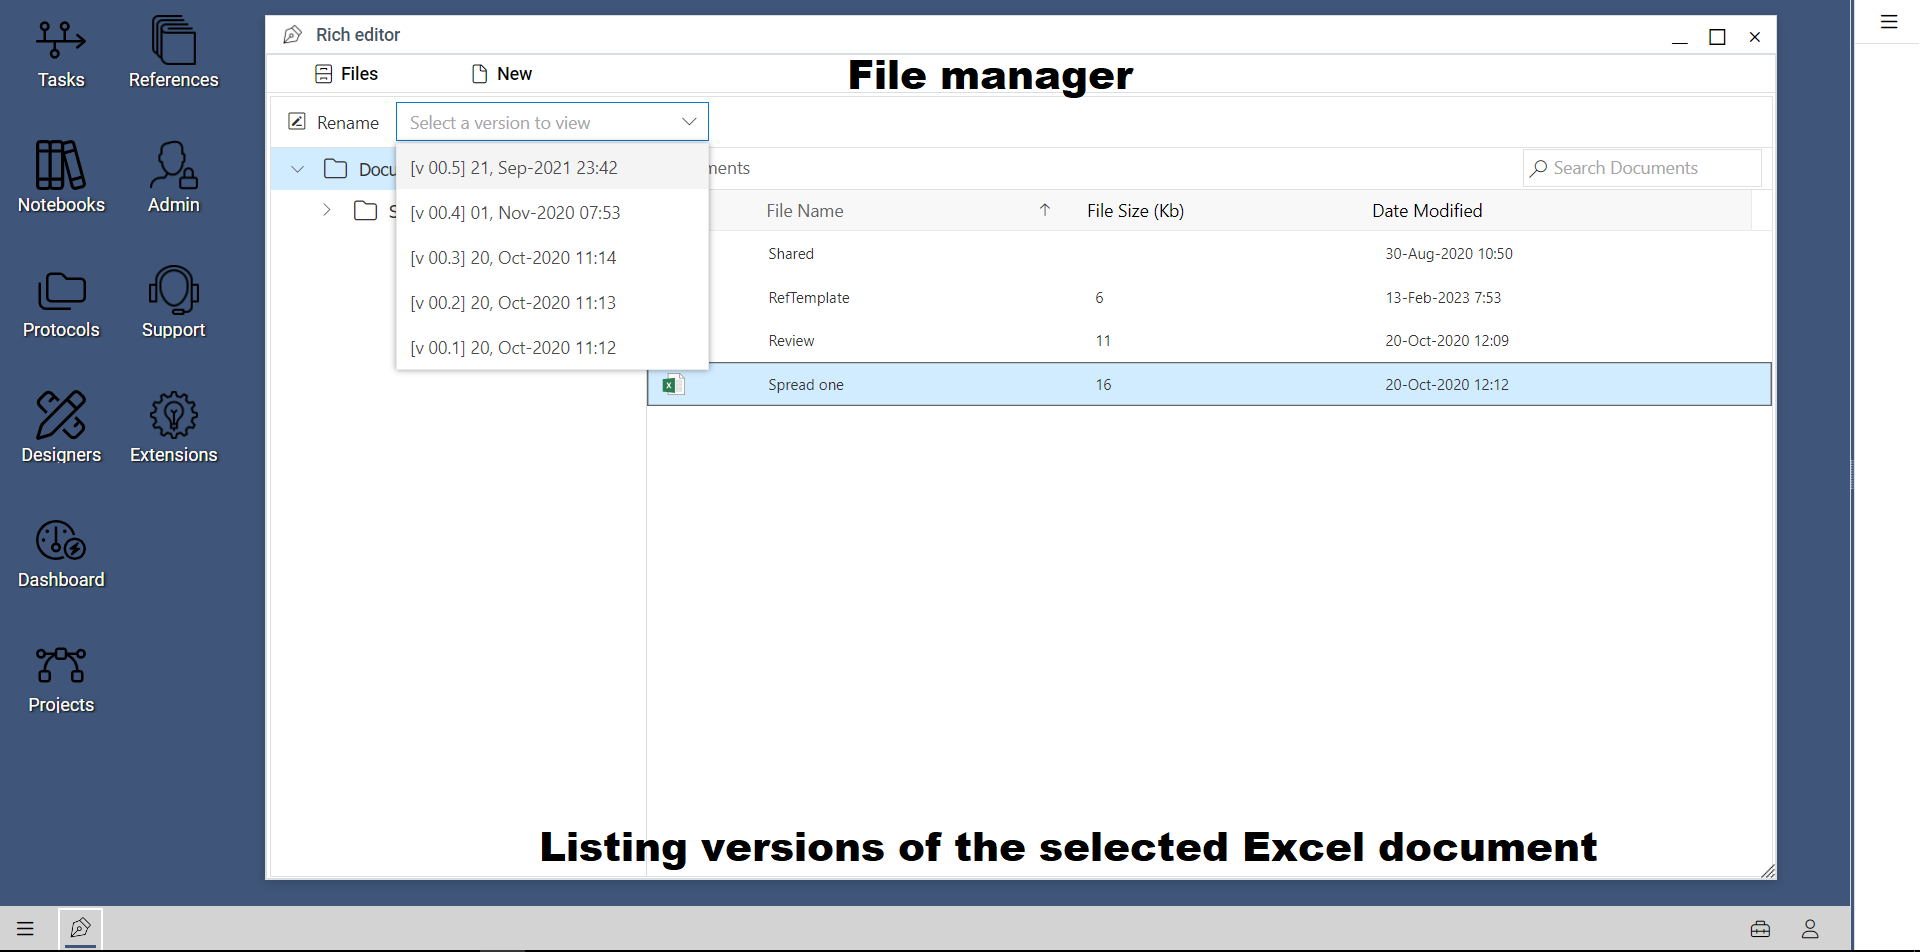The height and width of the screenshot is (952, 1920).
Task: Click the file size 16 cell
Action: [x=1103, y=385]
